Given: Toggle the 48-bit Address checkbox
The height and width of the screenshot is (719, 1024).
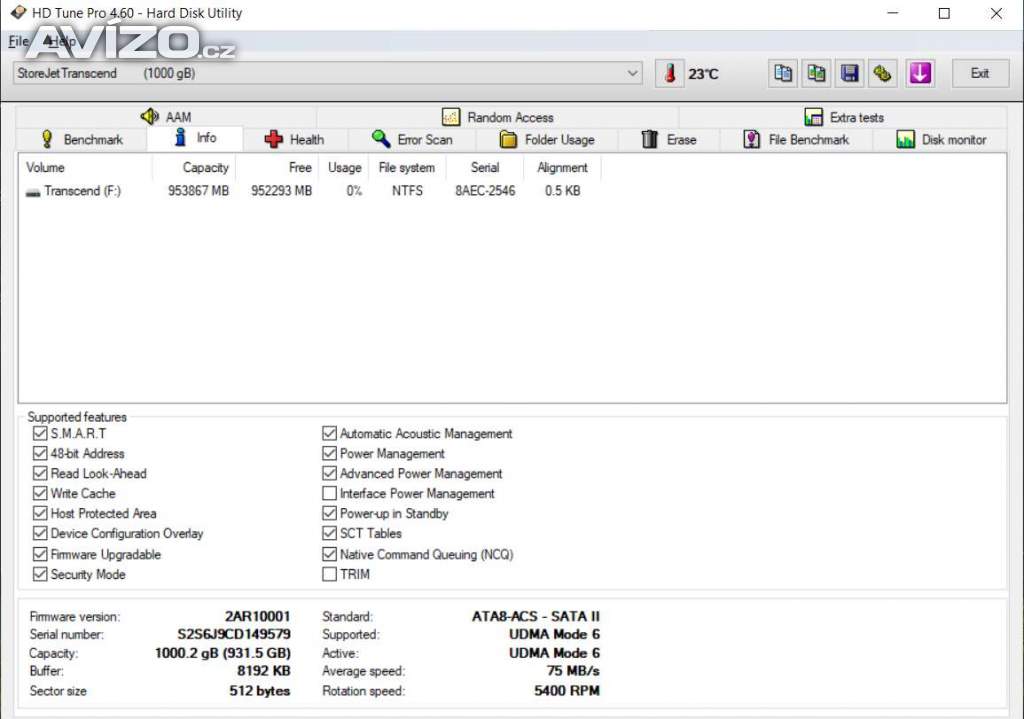Looking at the screenshot, I should click(x=40, y=453).
